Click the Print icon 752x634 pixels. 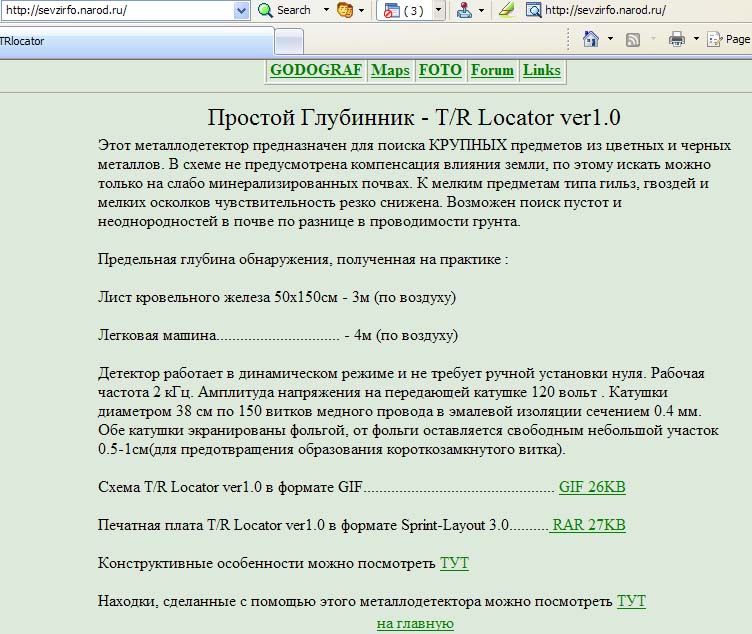coord(677,39)
